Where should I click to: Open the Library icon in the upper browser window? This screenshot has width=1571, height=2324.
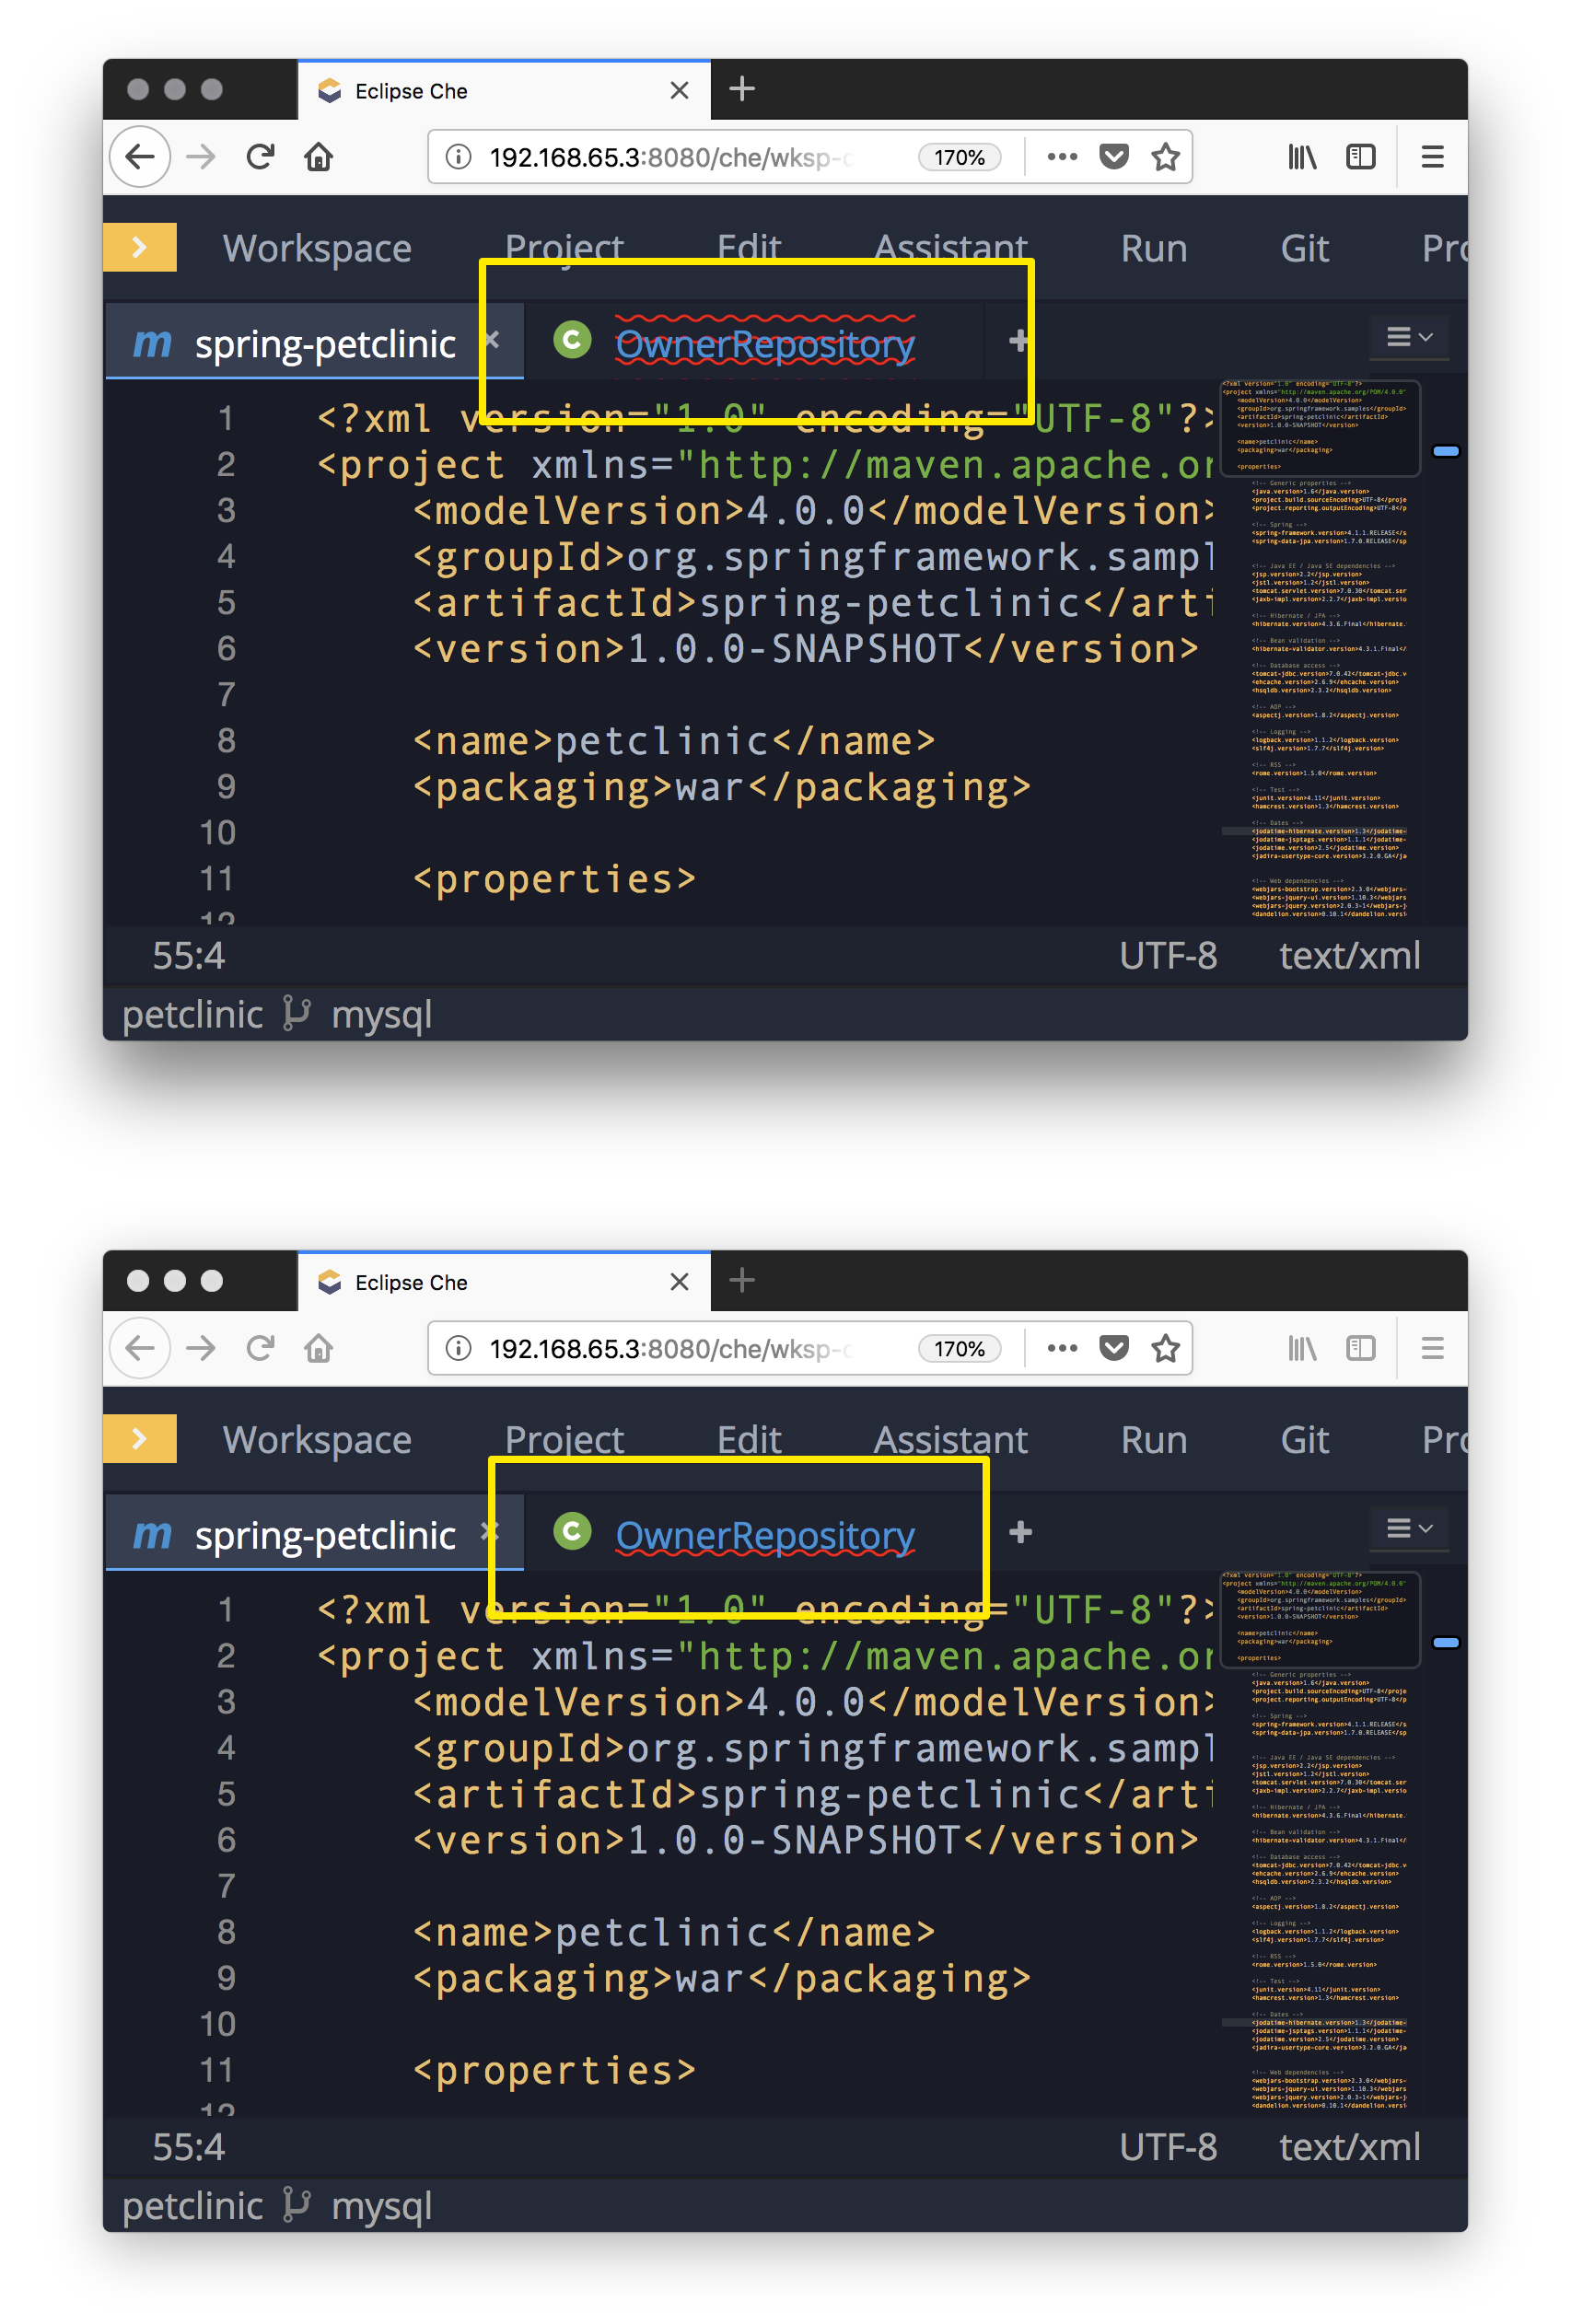(1302, 157)
